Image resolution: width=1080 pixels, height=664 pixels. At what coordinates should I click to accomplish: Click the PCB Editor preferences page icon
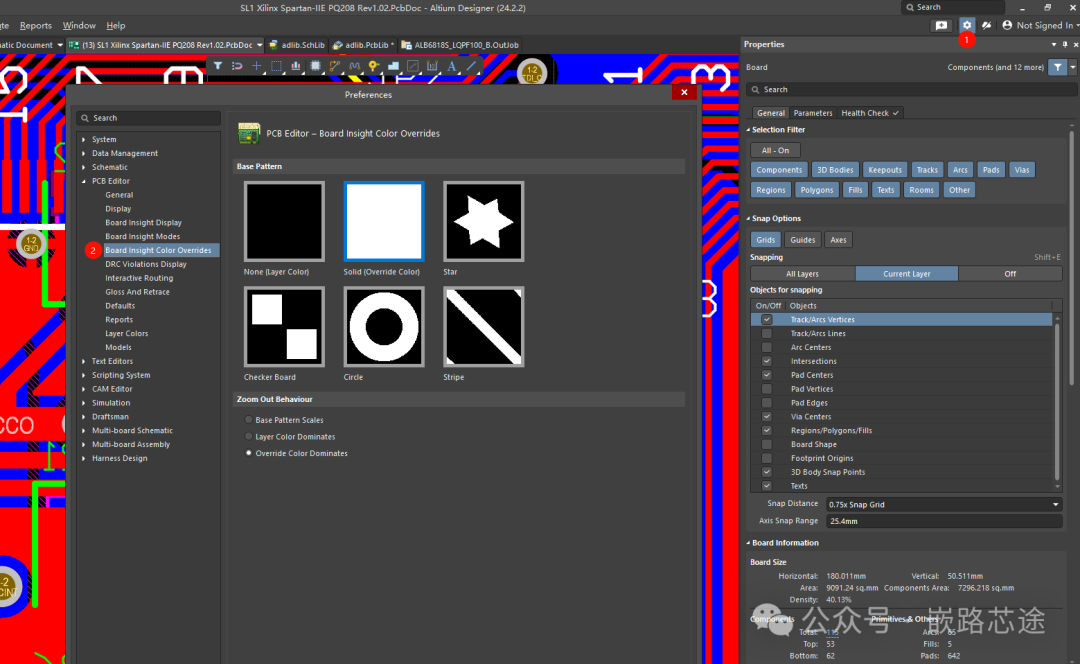click(x=249, y=133)
